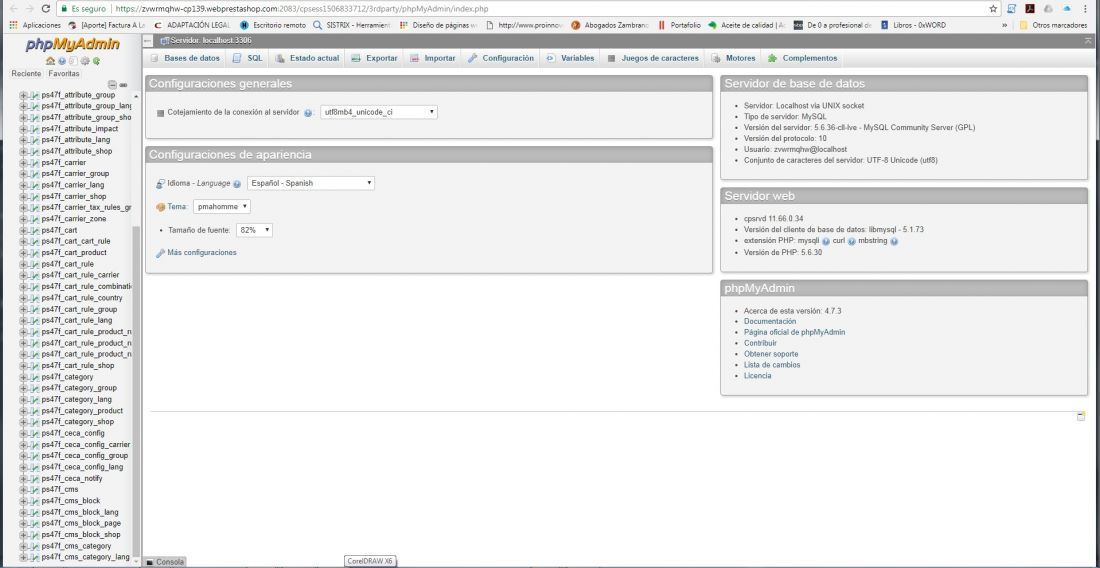Open the Estado actual tab
Image resolution: width=1100 pixels, height=568 pixels.
[x=307, y=58]
